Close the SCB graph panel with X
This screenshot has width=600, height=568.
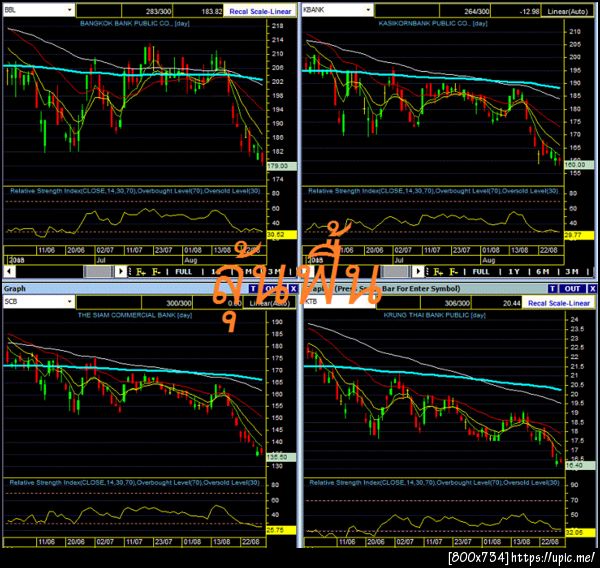(293, 289)
